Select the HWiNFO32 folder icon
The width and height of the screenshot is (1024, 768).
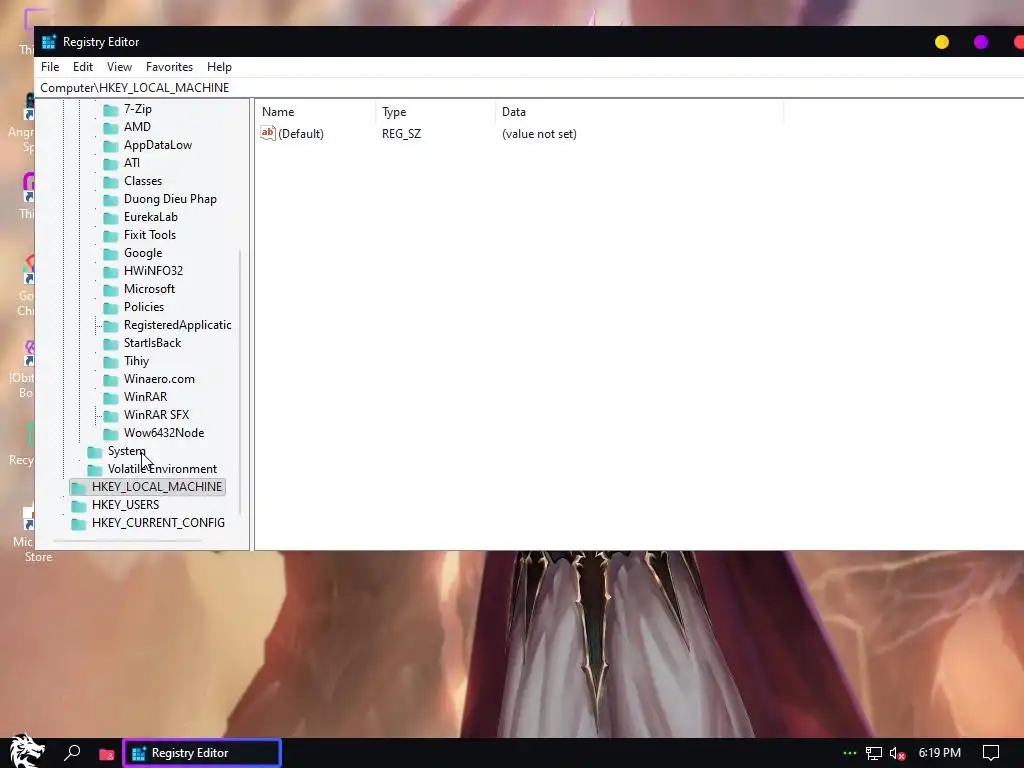[111, 271]
